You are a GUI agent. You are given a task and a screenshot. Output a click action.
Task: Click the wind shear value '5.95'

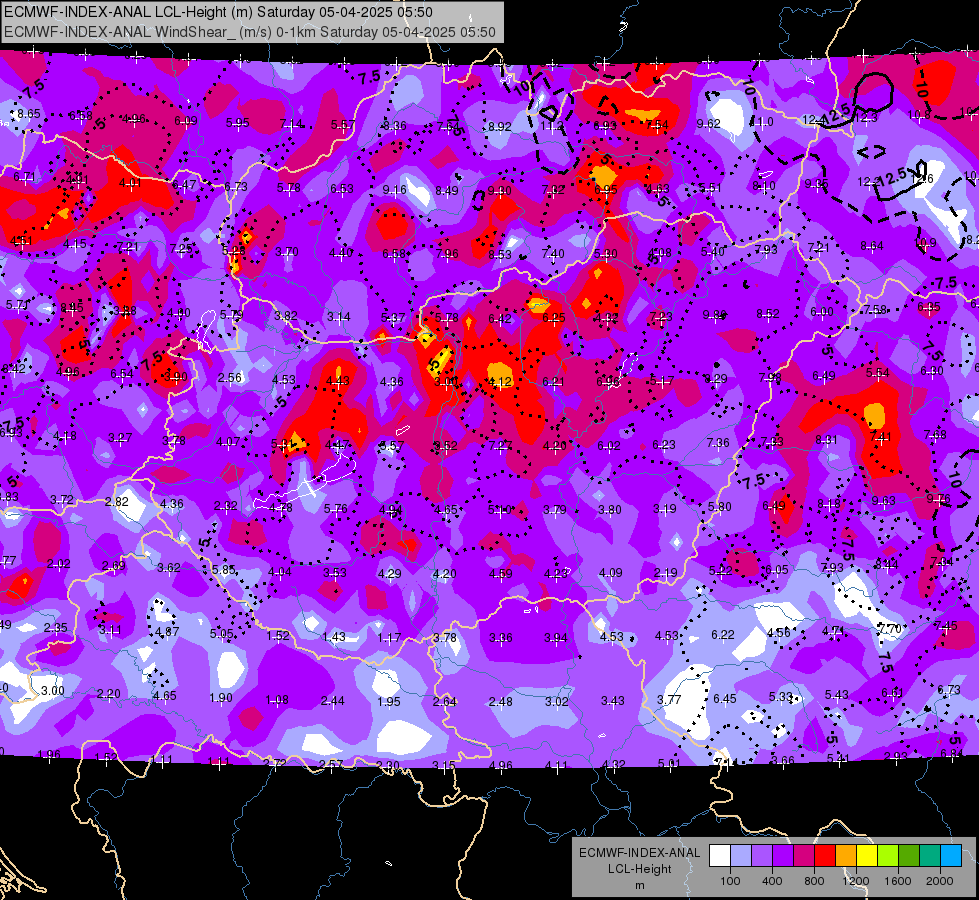point(237,123)
